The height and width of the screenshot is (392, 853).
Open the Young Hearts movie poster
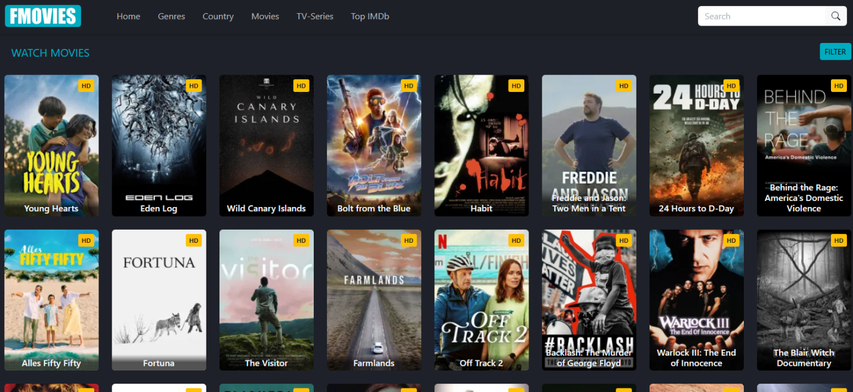[x=52, y=146]
